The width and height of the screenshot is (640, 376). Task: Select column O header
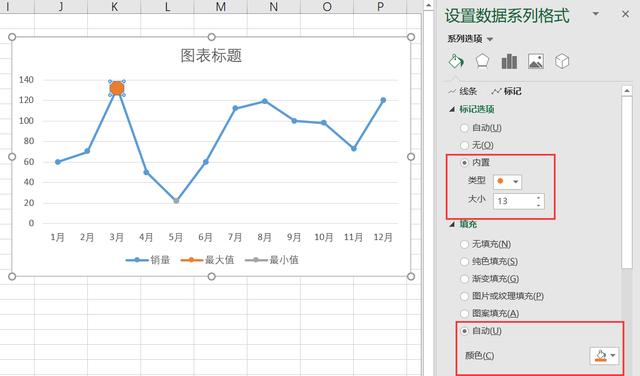(x=327, y=6)
